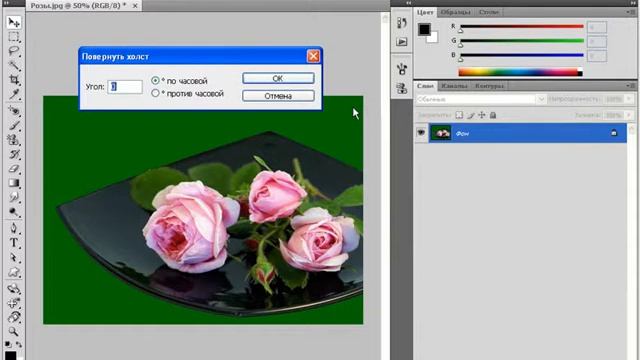The image size is (640, 360).
Task: Switch to the Образцы tab
Action: point(456,12)
